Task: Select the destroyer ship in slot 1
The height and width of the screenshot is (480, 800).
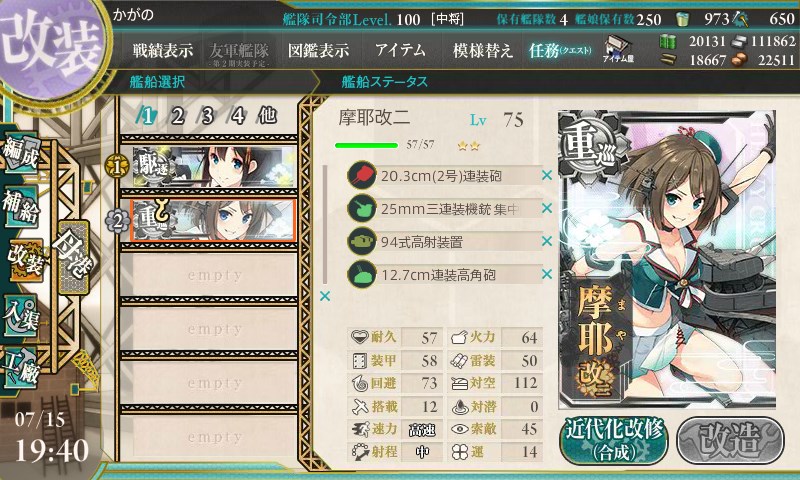Action: tap(214, 166)
